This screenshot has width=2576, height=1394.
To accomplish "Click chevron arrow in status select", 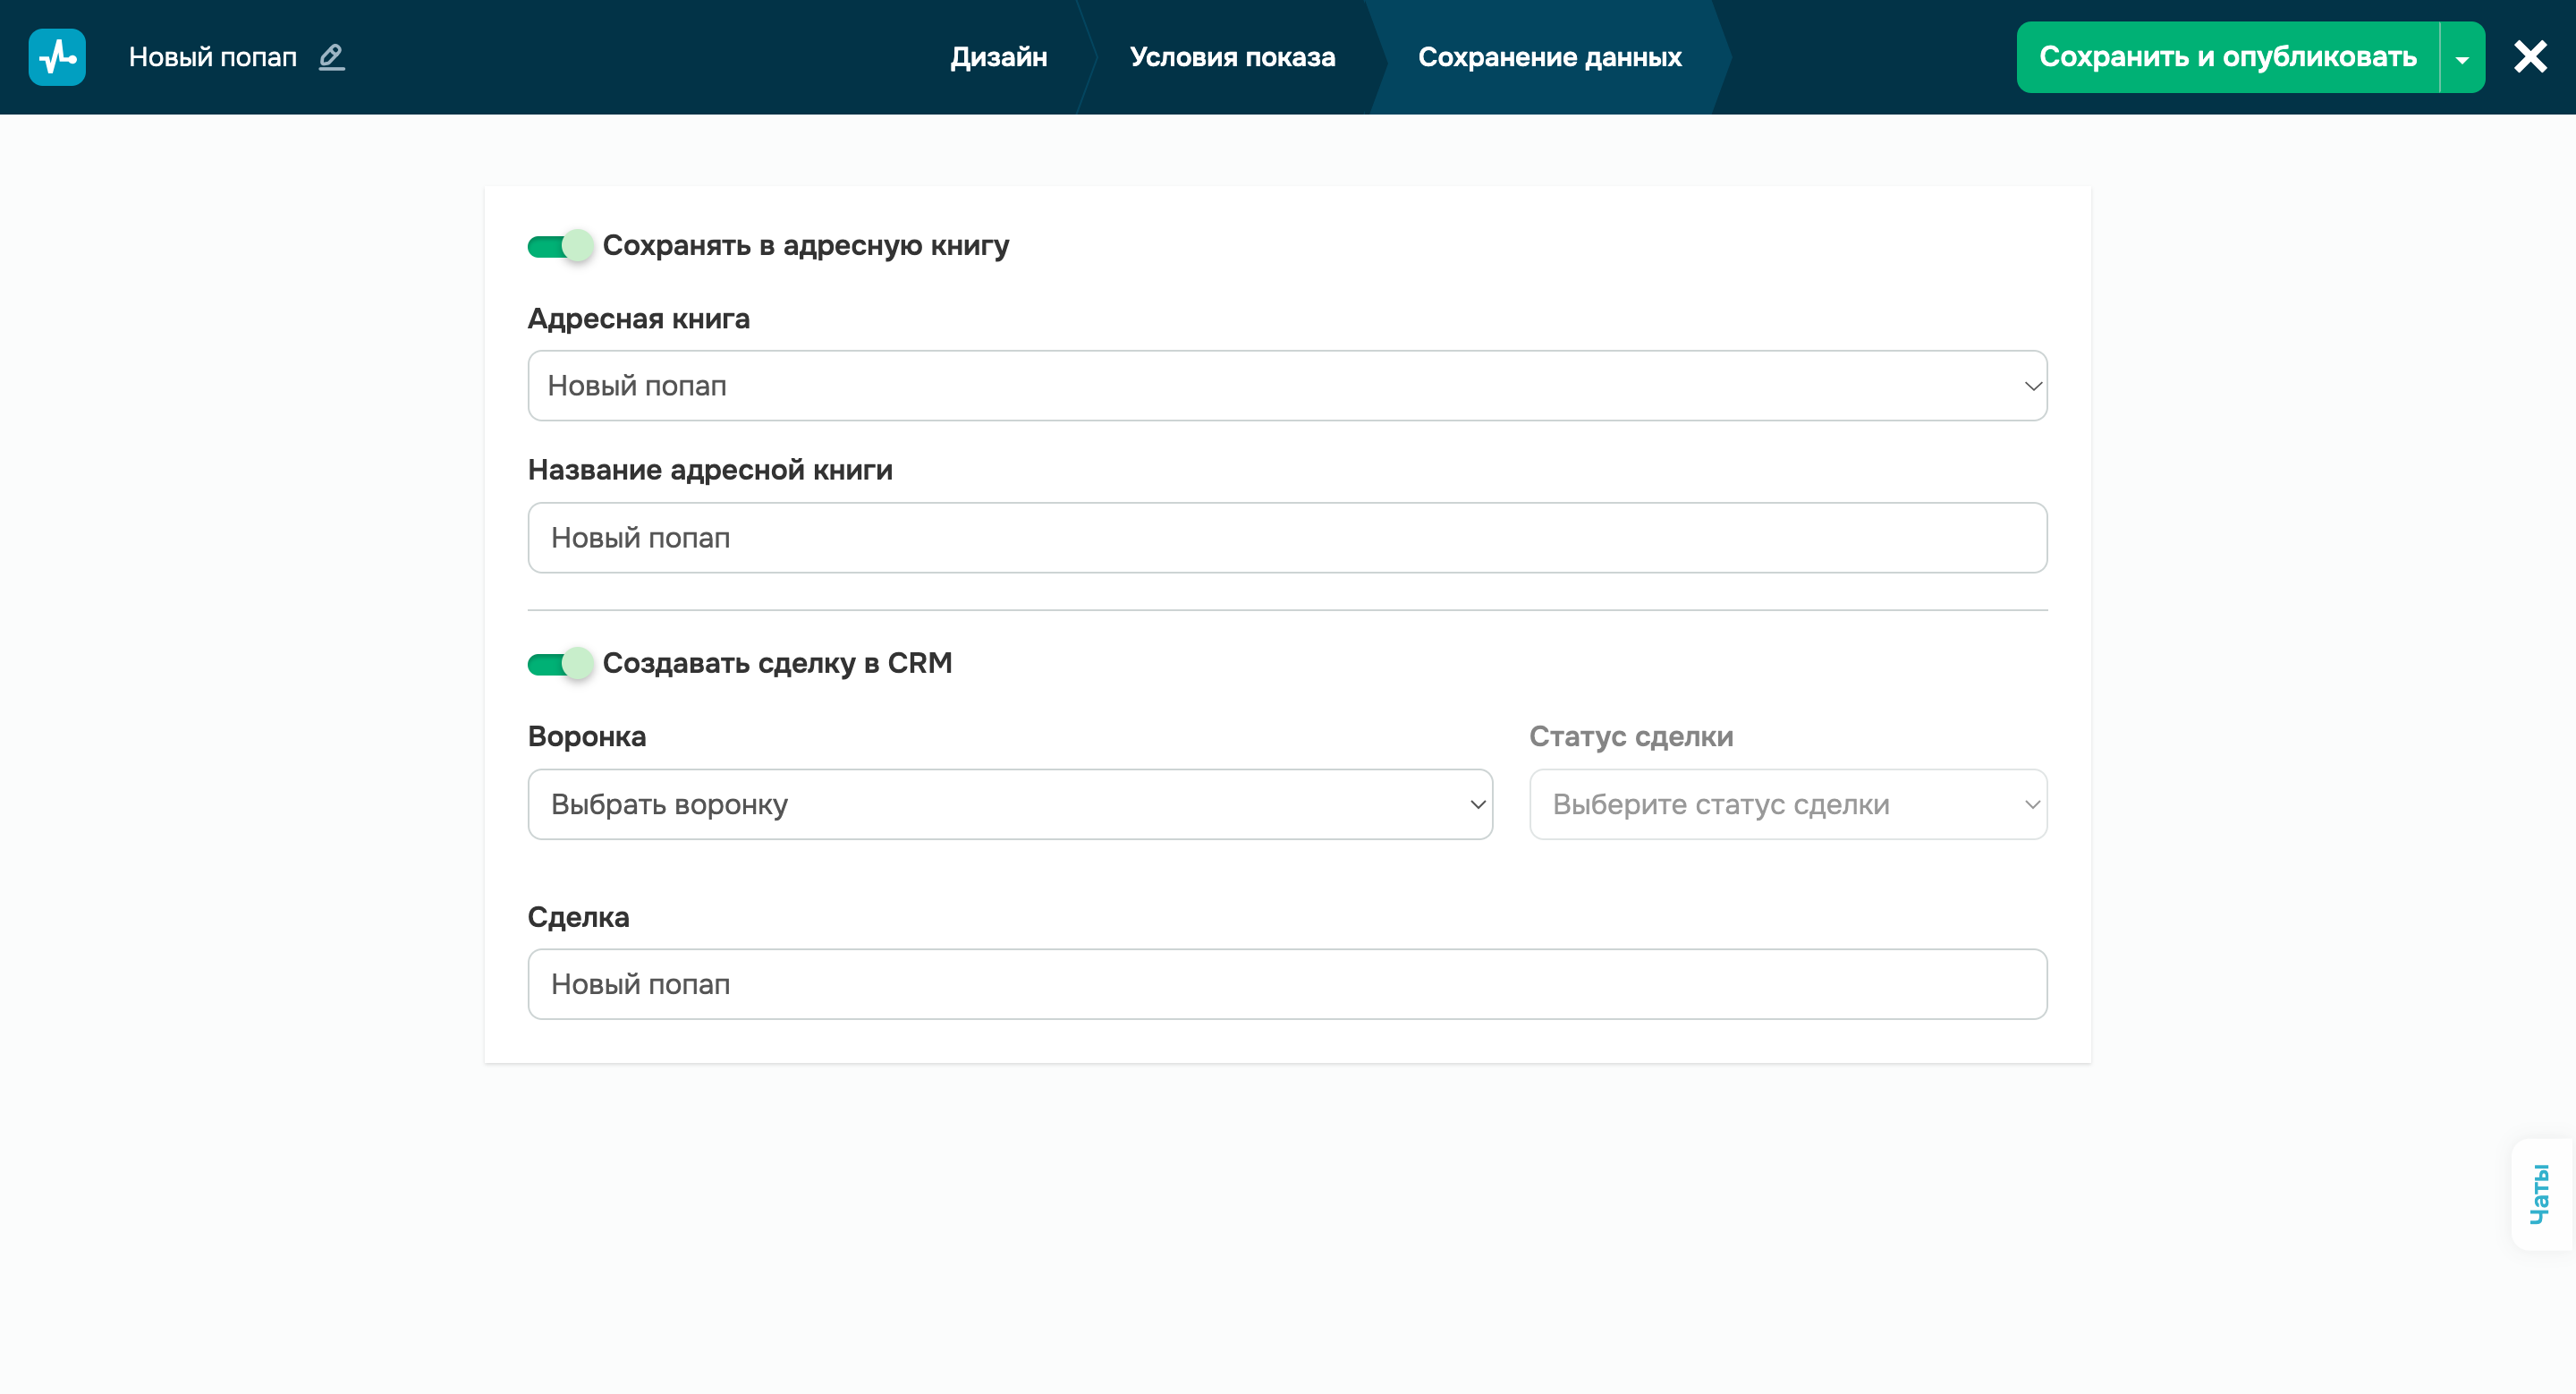I will 2032,804.
